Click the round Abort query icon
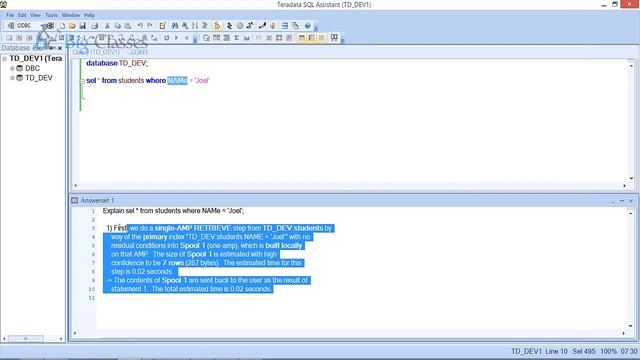640x360 pixels. click(x=240, y=26)
